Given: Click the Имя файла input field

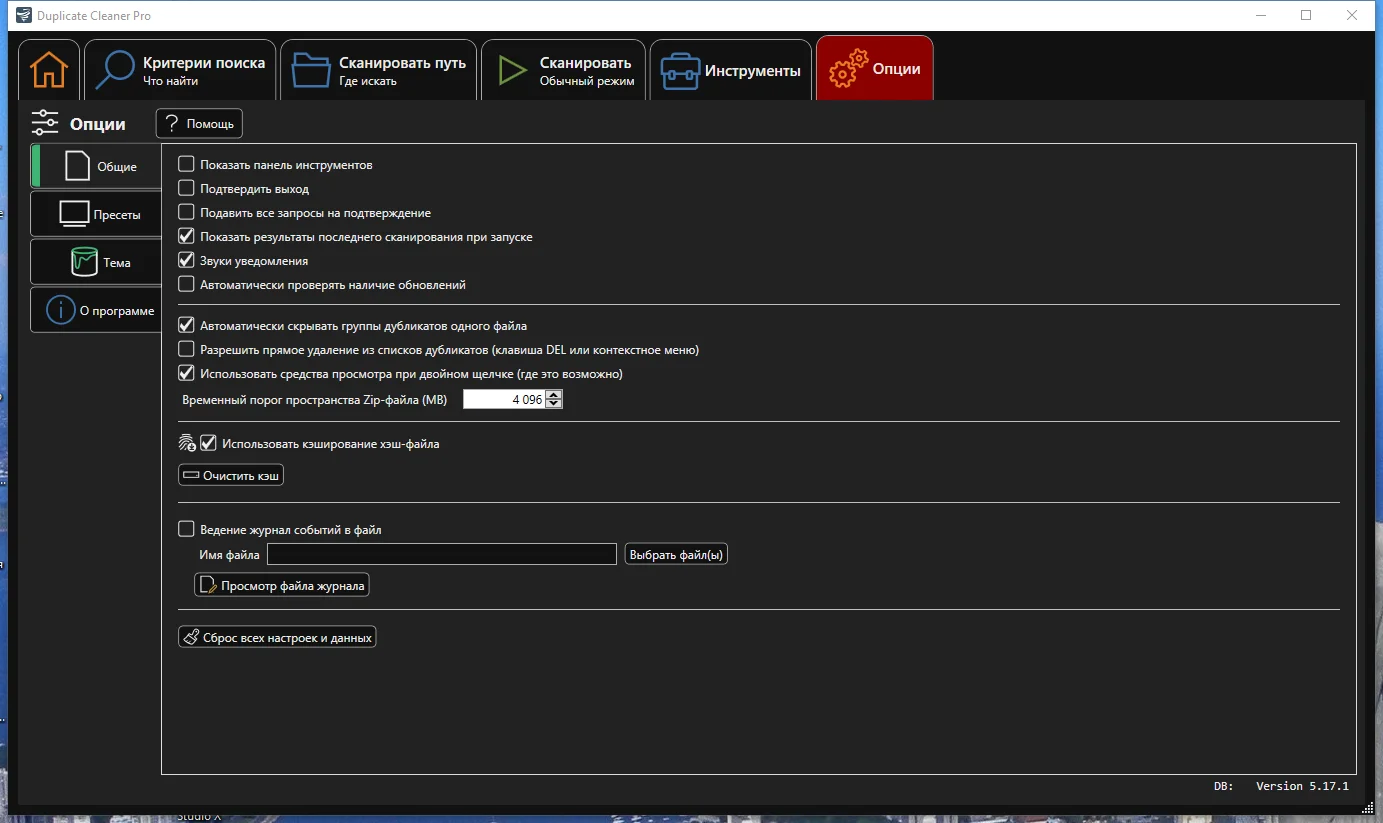Looking at the screenshot, I should click(442, 554).
